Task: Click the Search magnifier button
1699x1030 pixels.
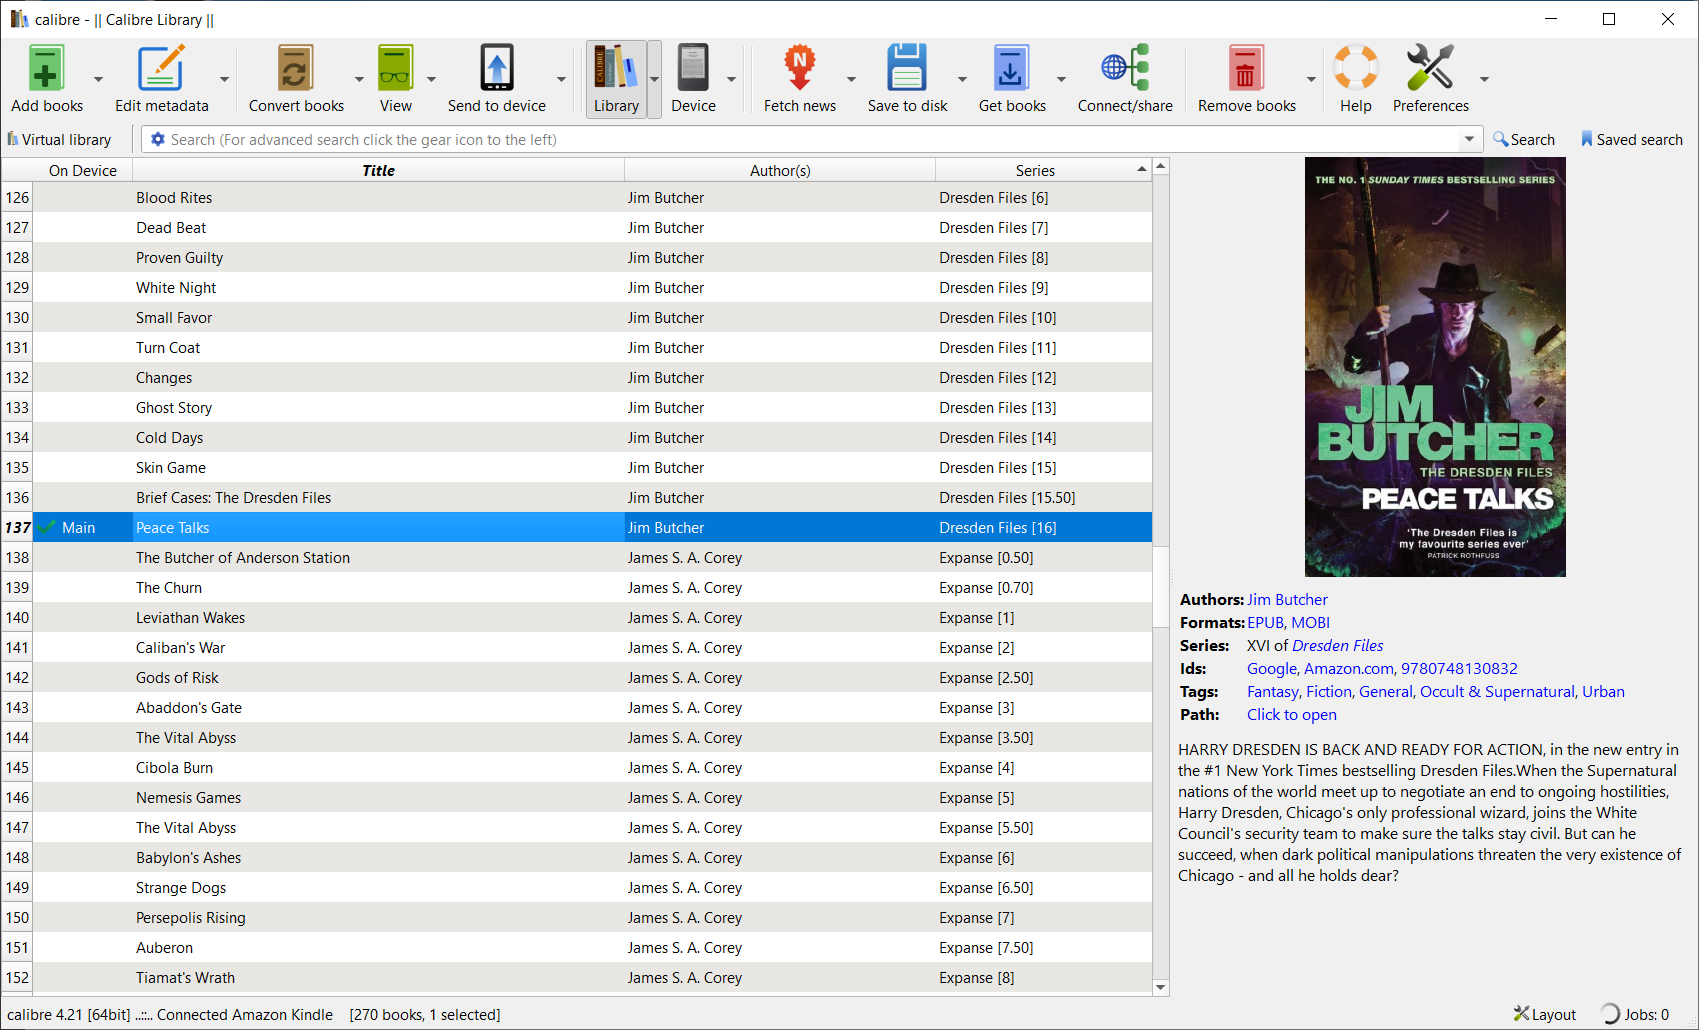Action: [1524, 140]
